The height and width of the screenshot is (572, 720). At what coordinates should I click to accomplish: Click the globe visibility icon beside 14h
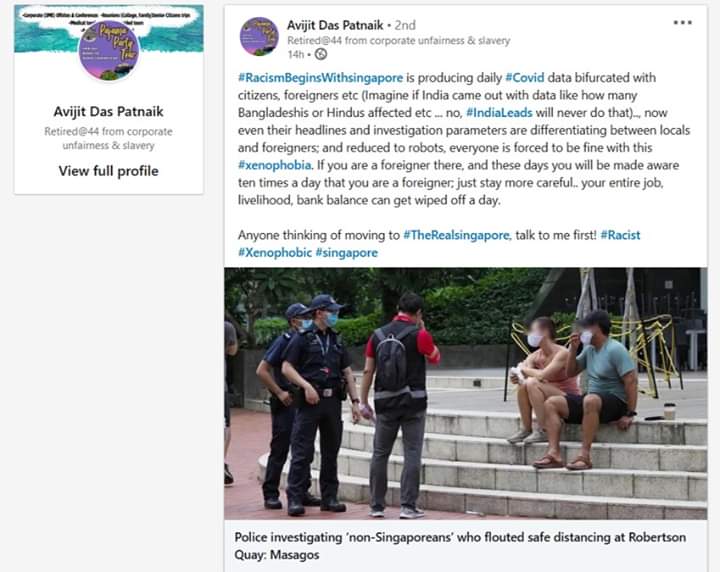(321, 55)
